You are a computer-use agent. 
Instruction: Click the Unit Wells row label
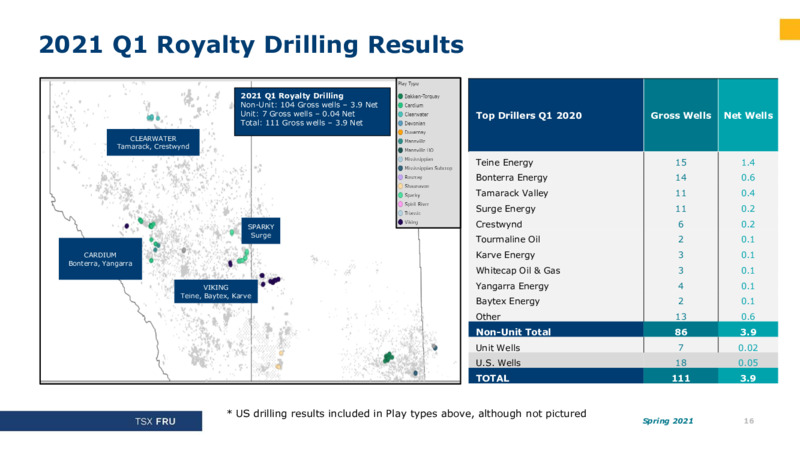click(497, 347)
